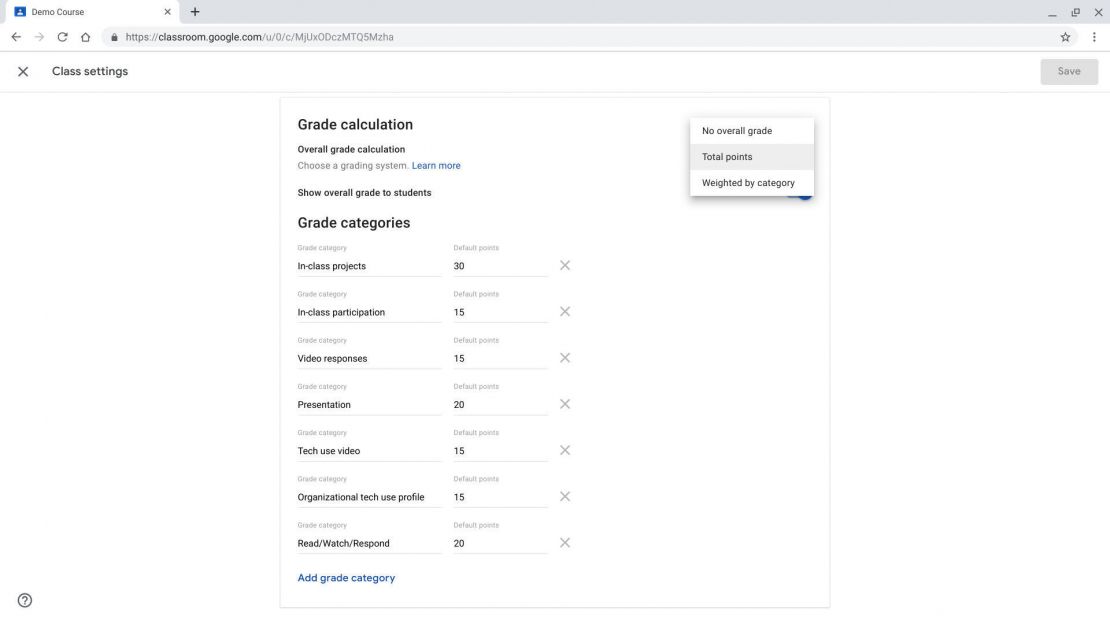Delete the In-class participation category
Screen dimensions: 1110x624
[x=565, y=311]
